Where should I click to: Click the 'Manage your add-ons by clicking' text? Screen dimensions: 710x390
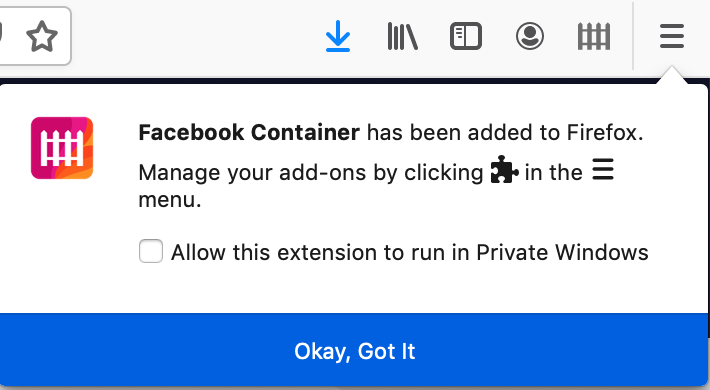311,173
